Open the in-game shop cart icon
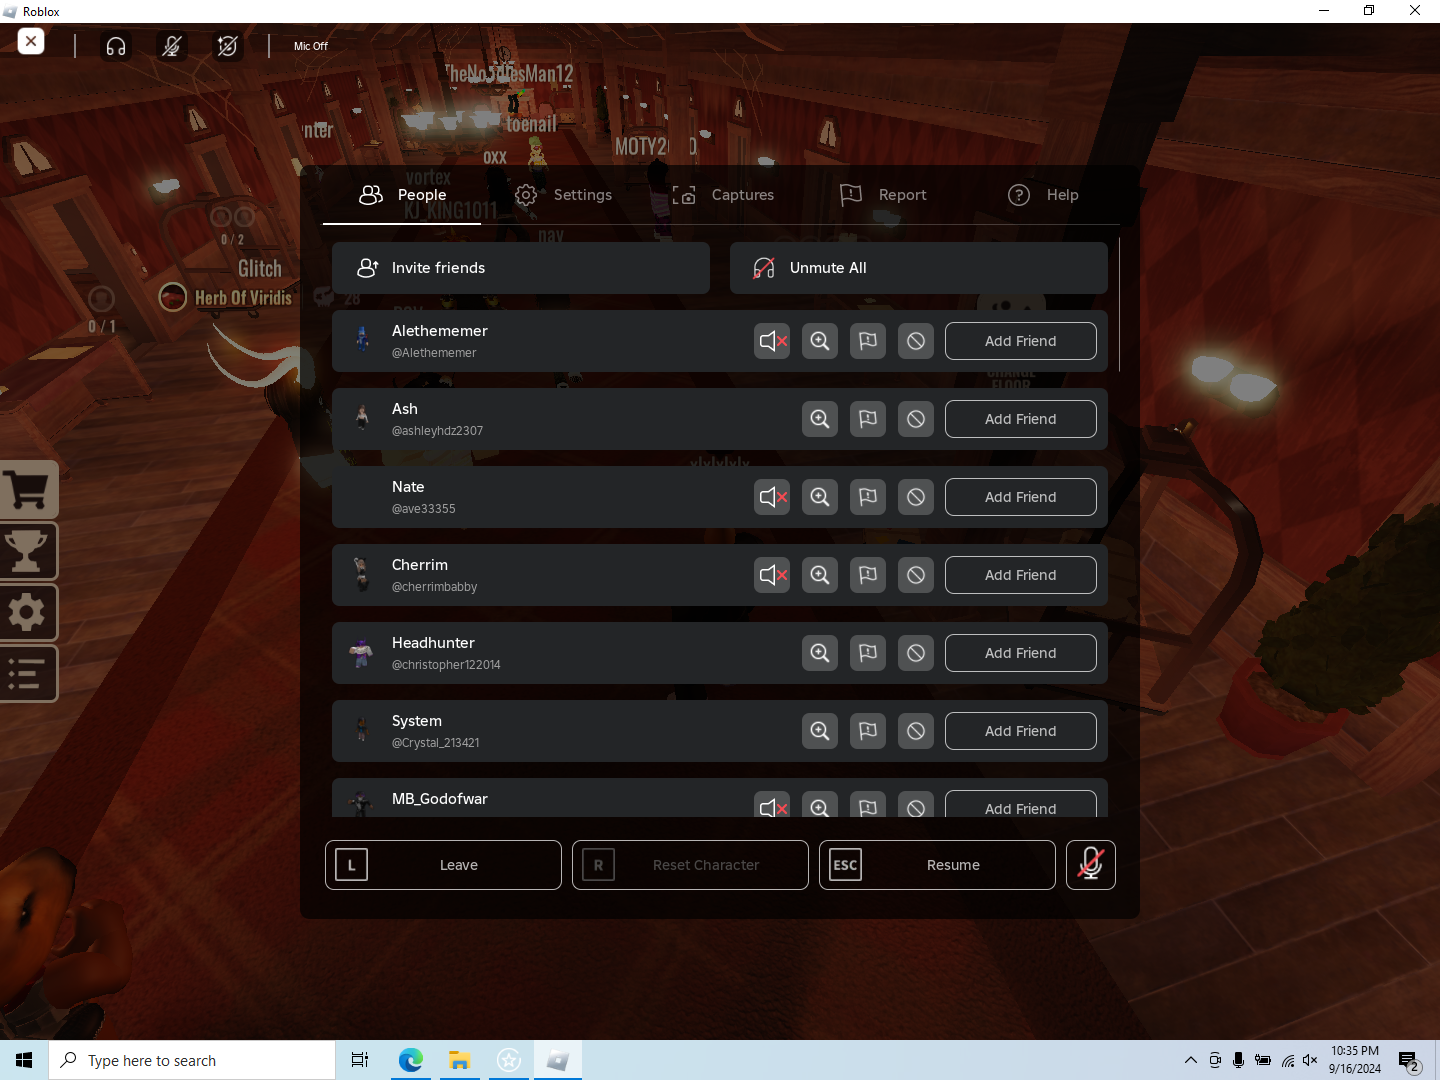 28,490
